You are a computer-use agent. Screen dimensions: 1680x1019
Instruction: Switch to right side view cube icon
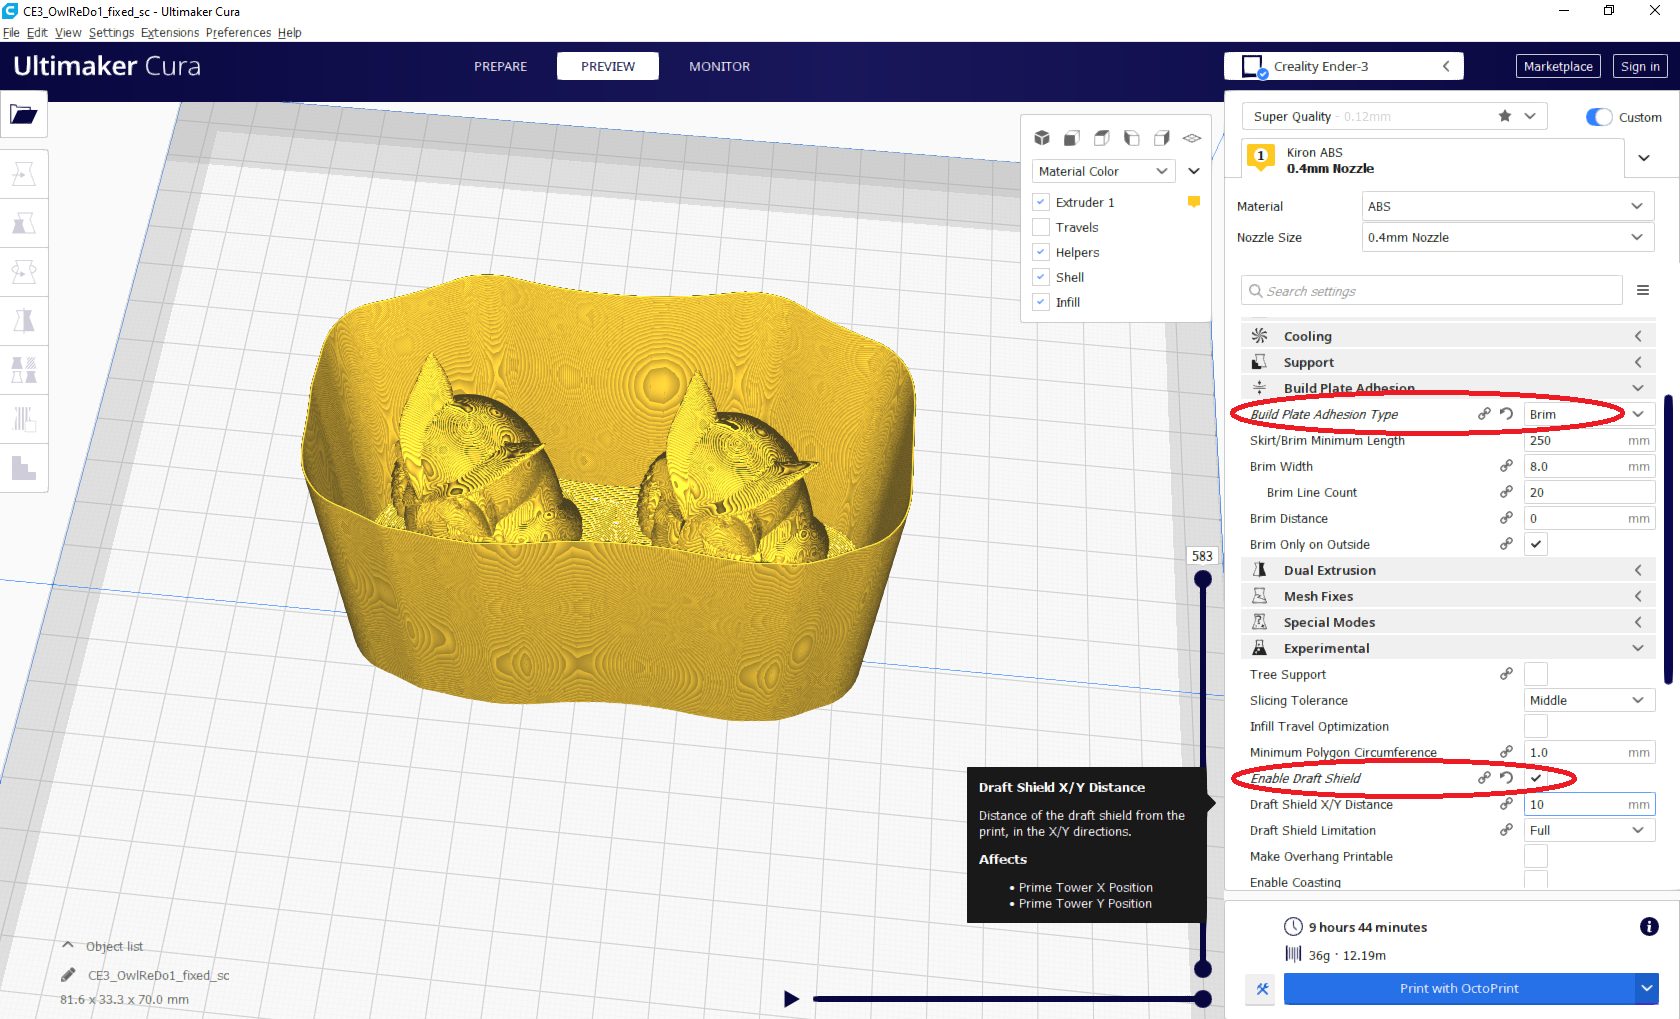(x=1162, y=138)
